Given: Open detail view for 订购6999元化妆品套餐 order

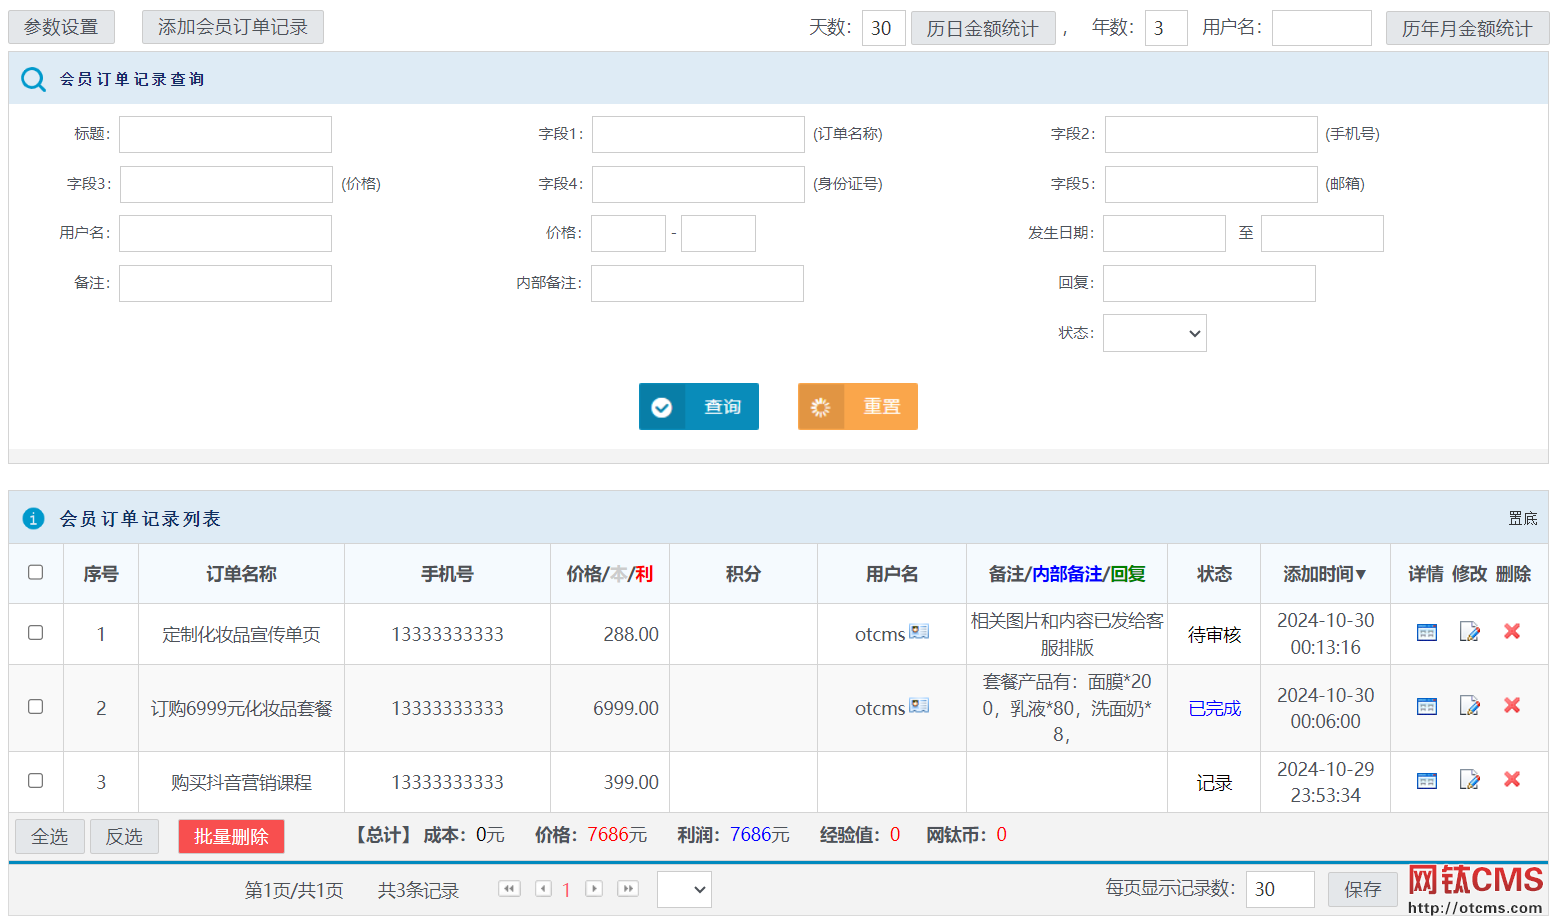Looking at the screenshot, I should click(1425, 705).
